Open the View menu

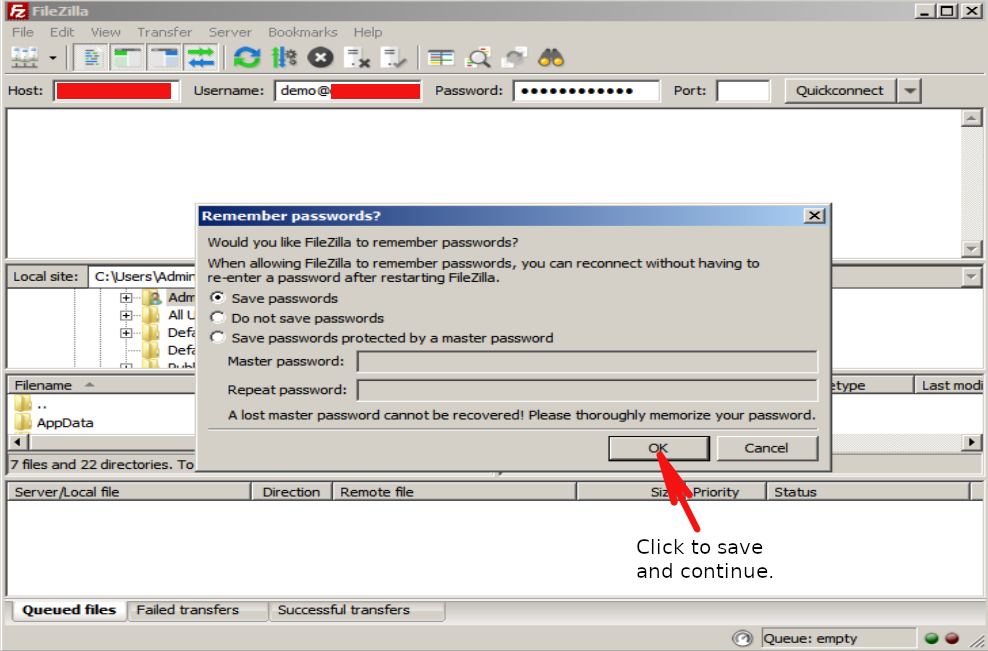coord(105,32)
